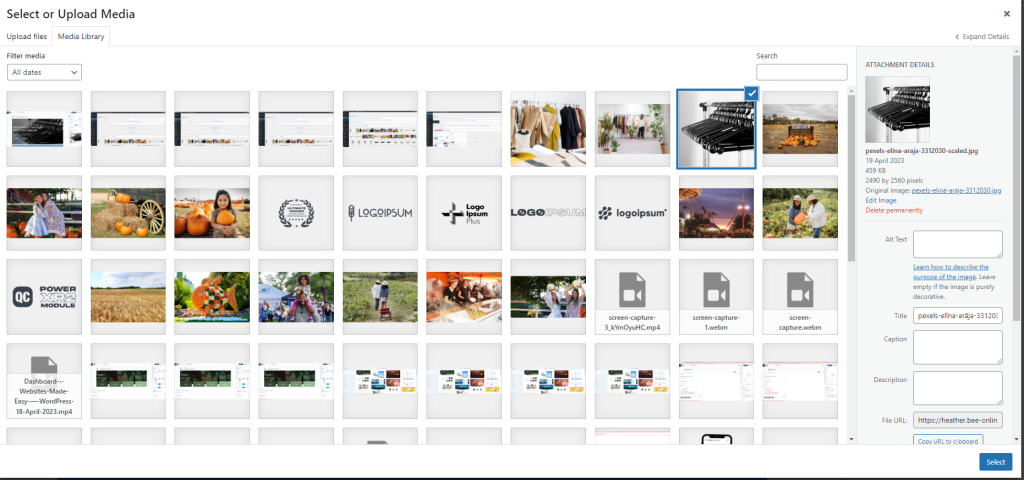Choose the Logo Ipsum Plus logo image
Screen dimensions: 1024x480
464,212
